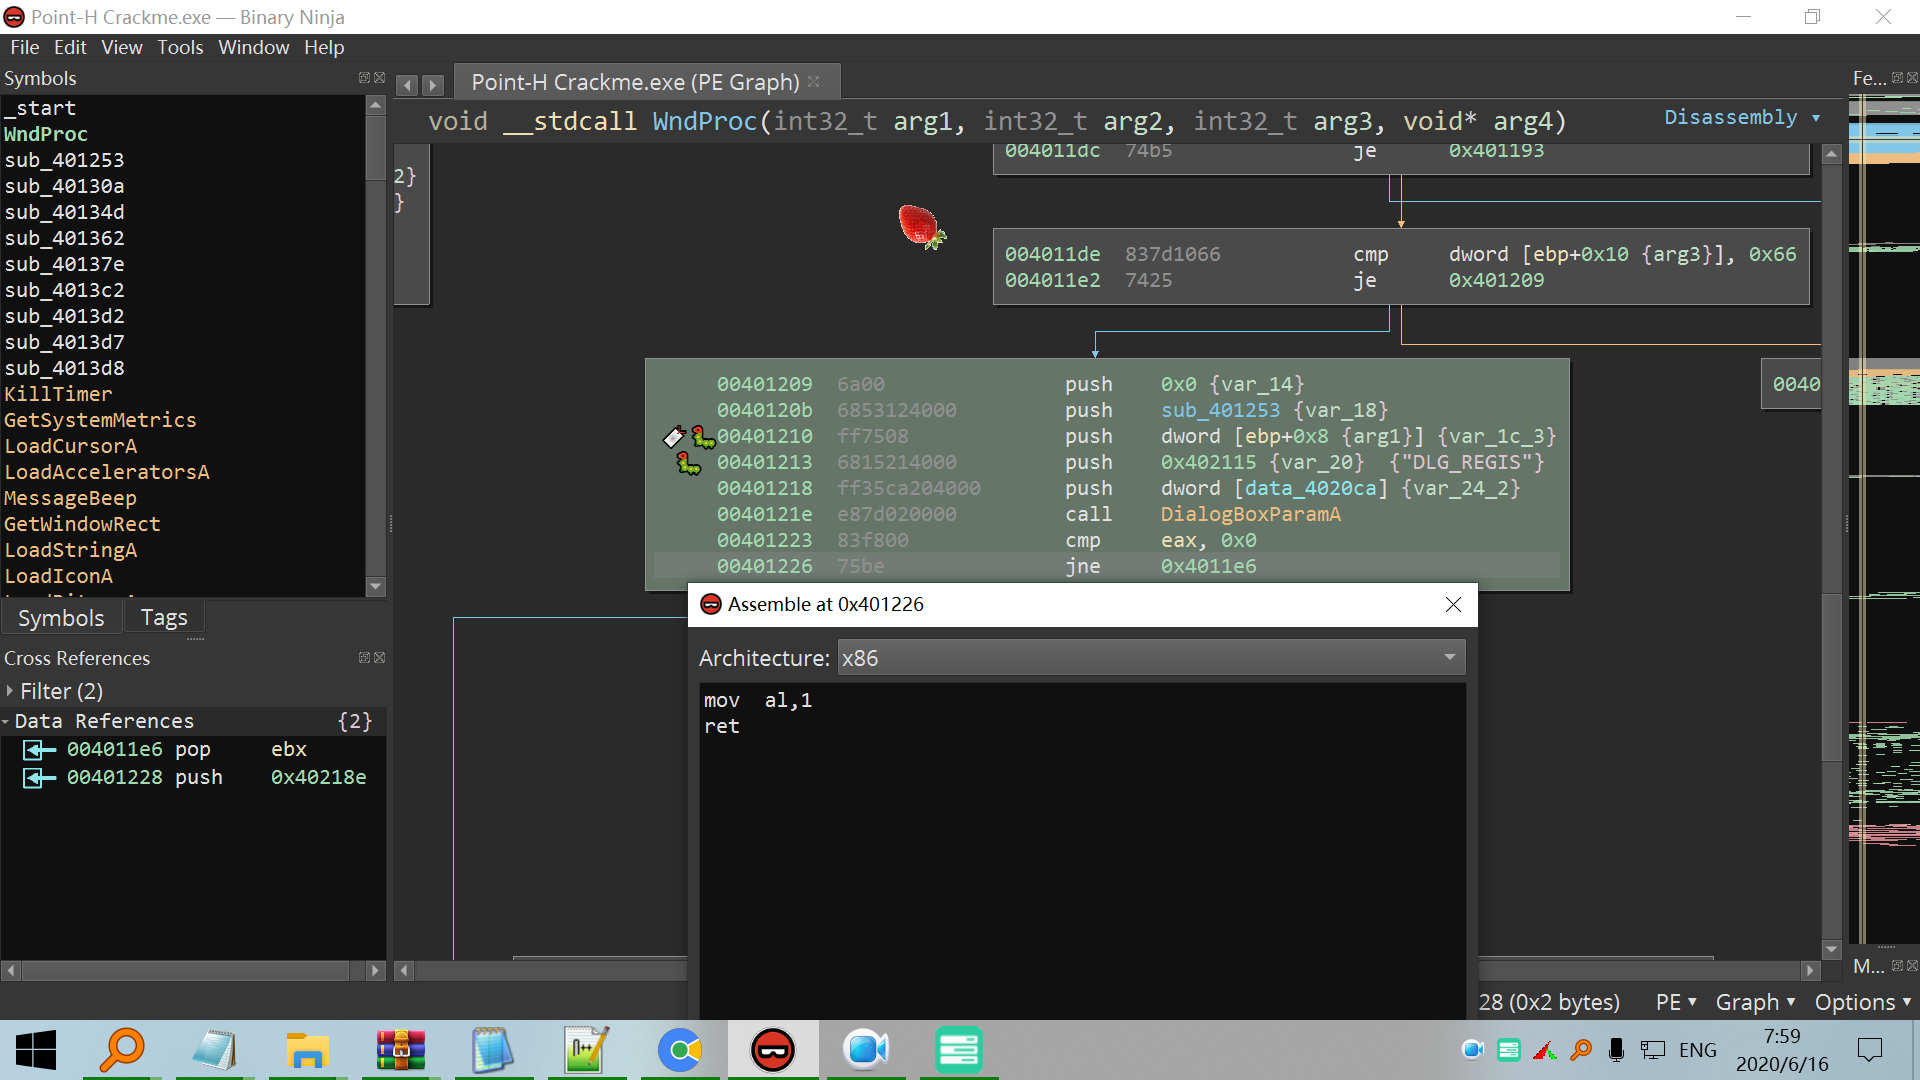
Task: Select the WndProc symbol
Action: 46,134
